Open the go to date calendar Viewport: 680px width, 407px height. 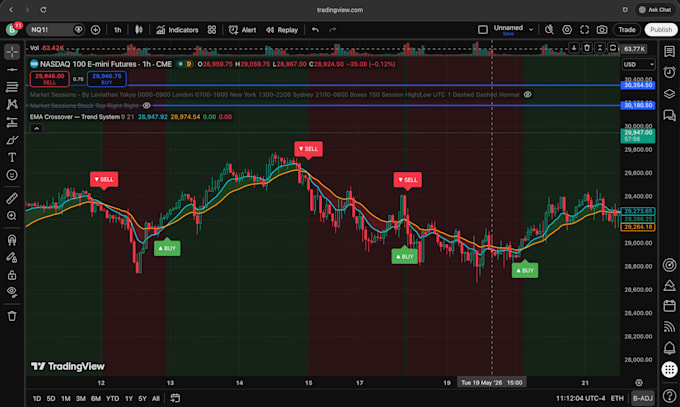[x=175, y=398]
